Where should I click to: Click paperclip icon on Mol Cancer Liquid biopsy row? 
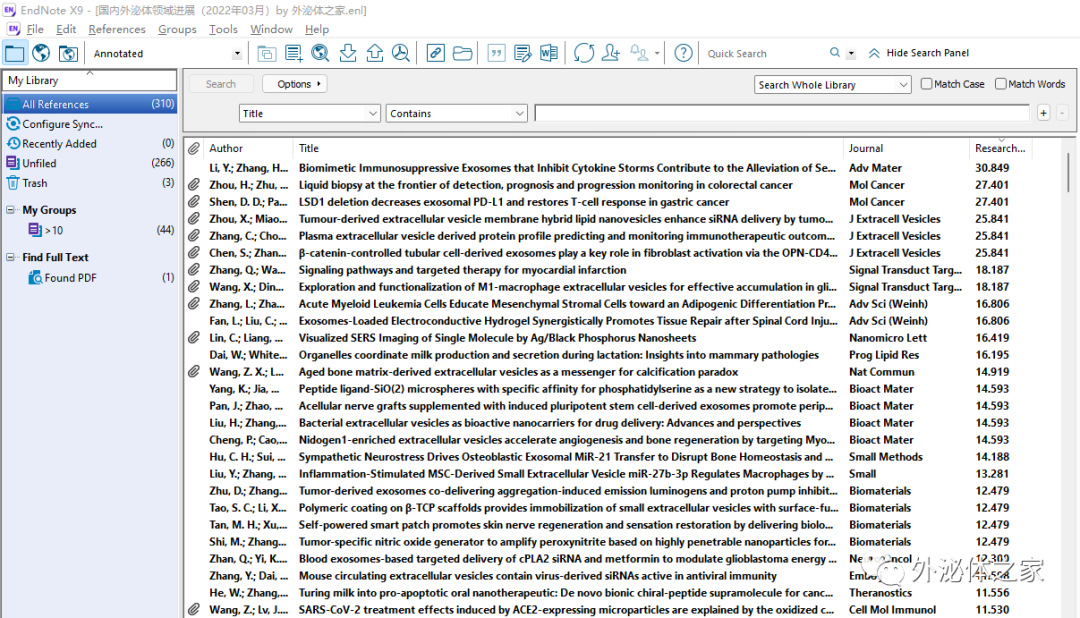(194, 185)
